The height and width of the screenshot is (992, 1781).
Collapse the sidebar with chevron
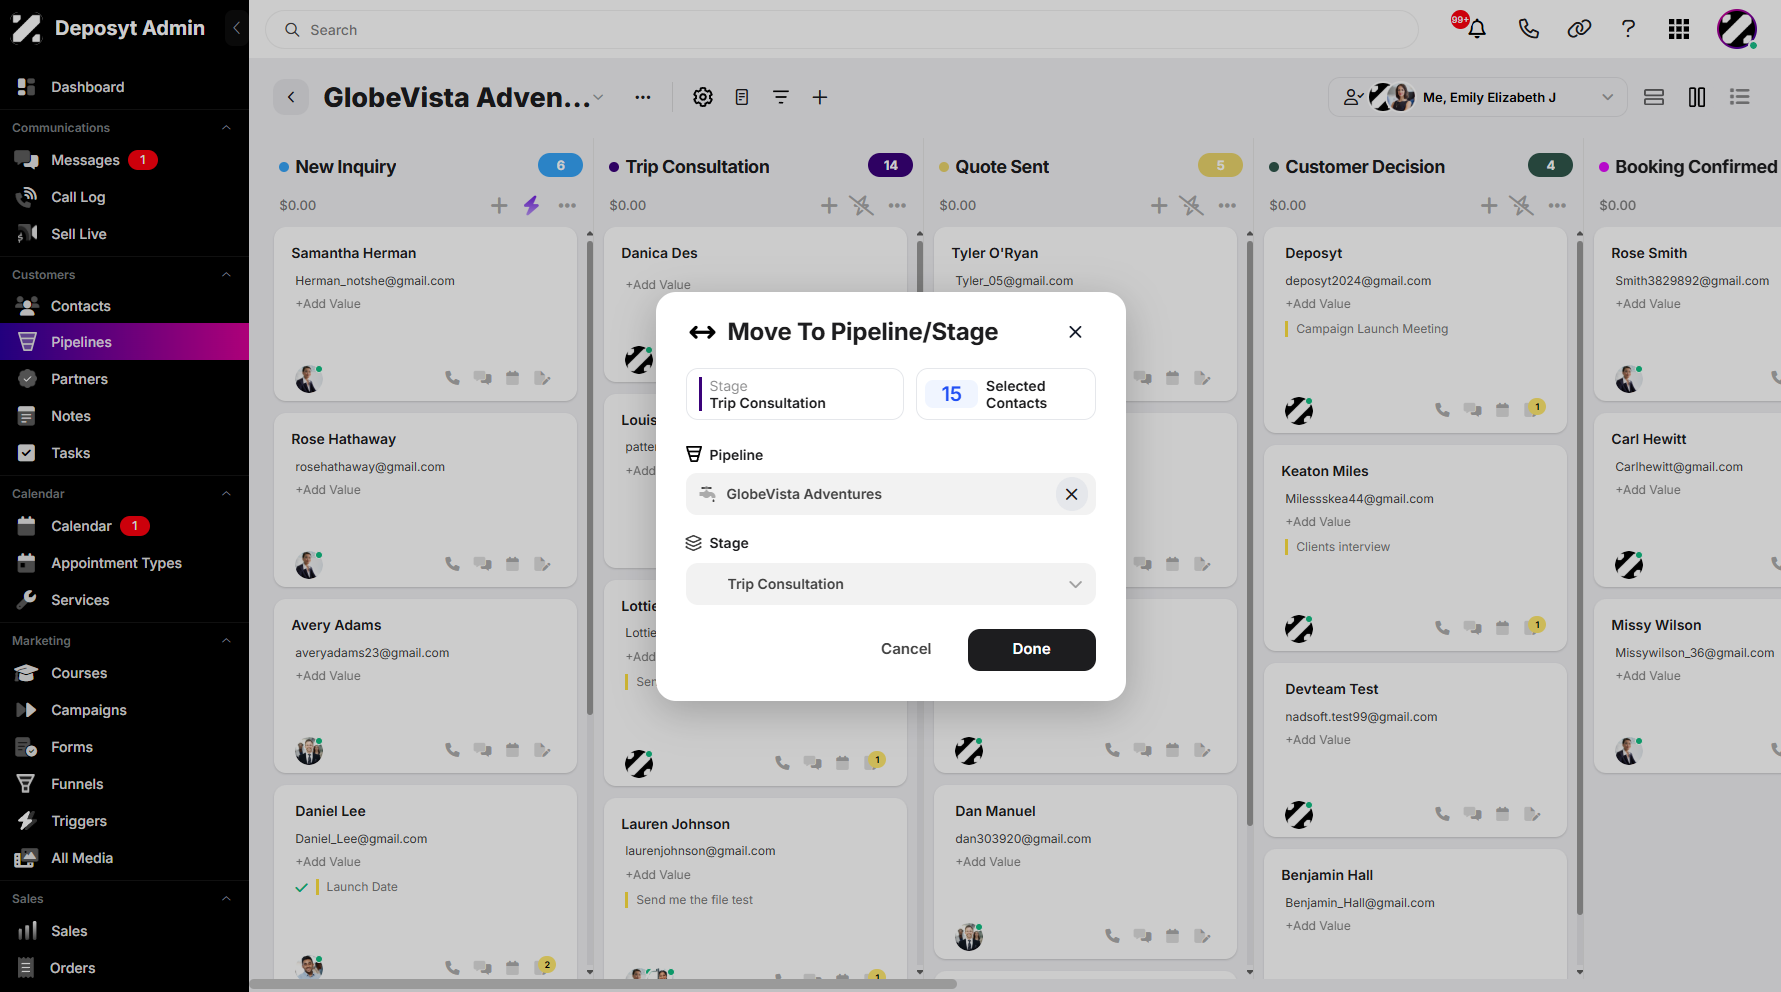point(237,28)
